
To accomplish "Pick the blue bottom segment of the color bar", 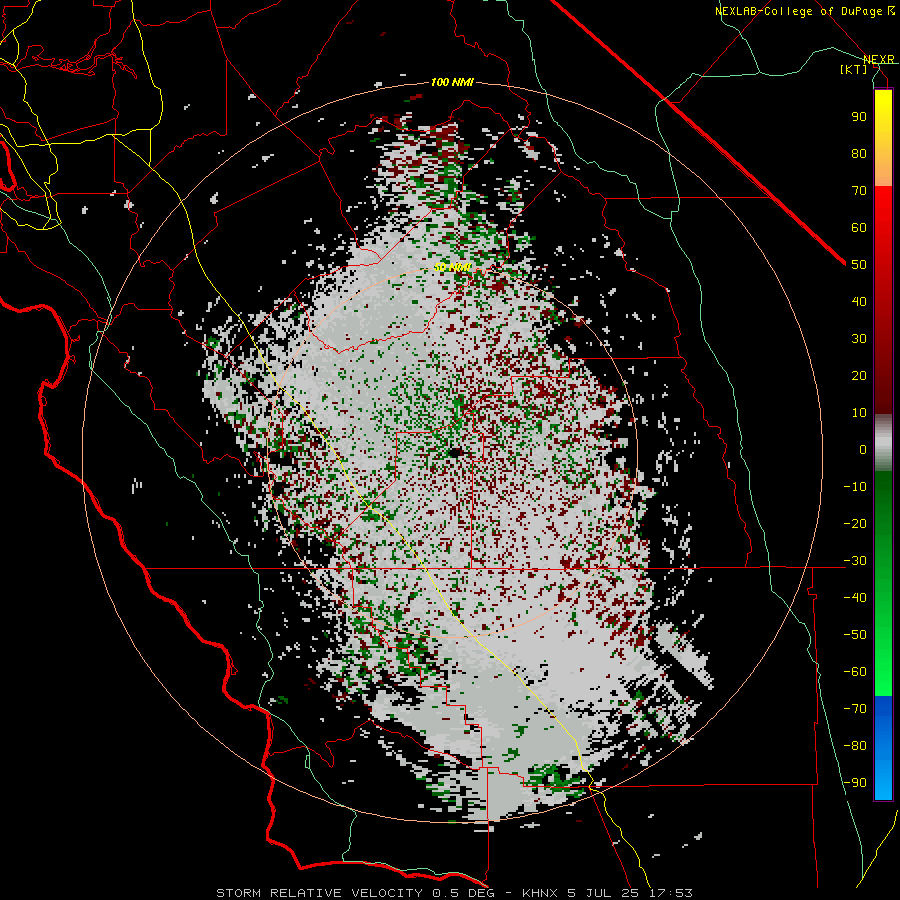I will coord(883,747).
